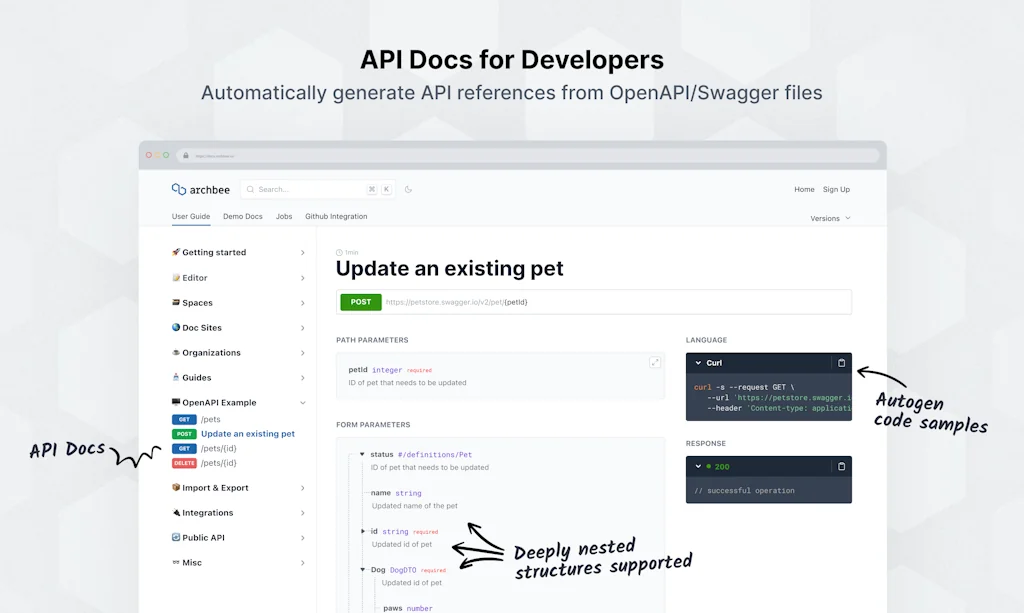
Task: Click the Sign Up link
Action: coord(836,189)
